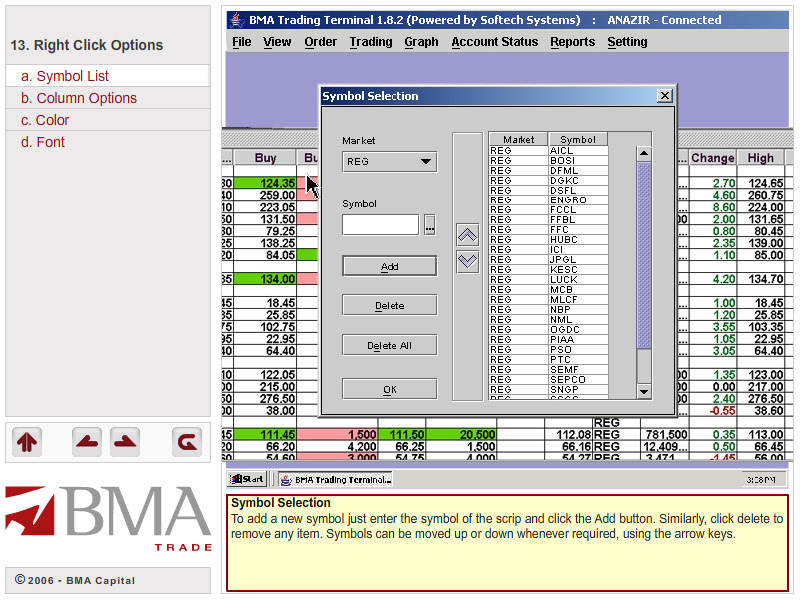Image resolution: width=800 pixels, height=600 pixels.
Task: Click the Change column header
Action: [712, 158]
